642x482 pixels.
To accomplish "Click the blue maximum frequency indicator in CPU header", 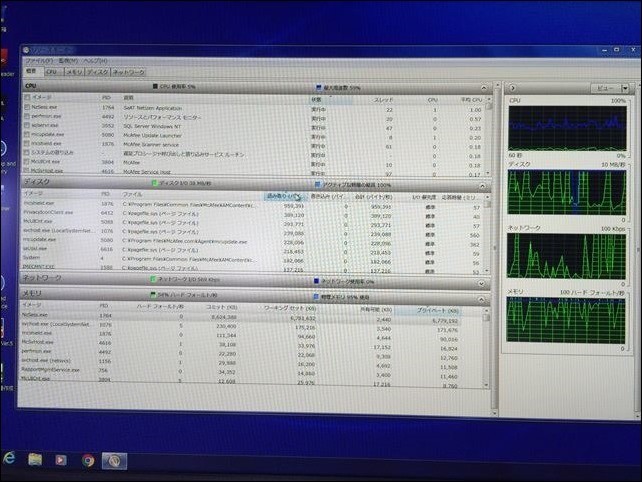I will pyautogui.click(x=319, y=87).
